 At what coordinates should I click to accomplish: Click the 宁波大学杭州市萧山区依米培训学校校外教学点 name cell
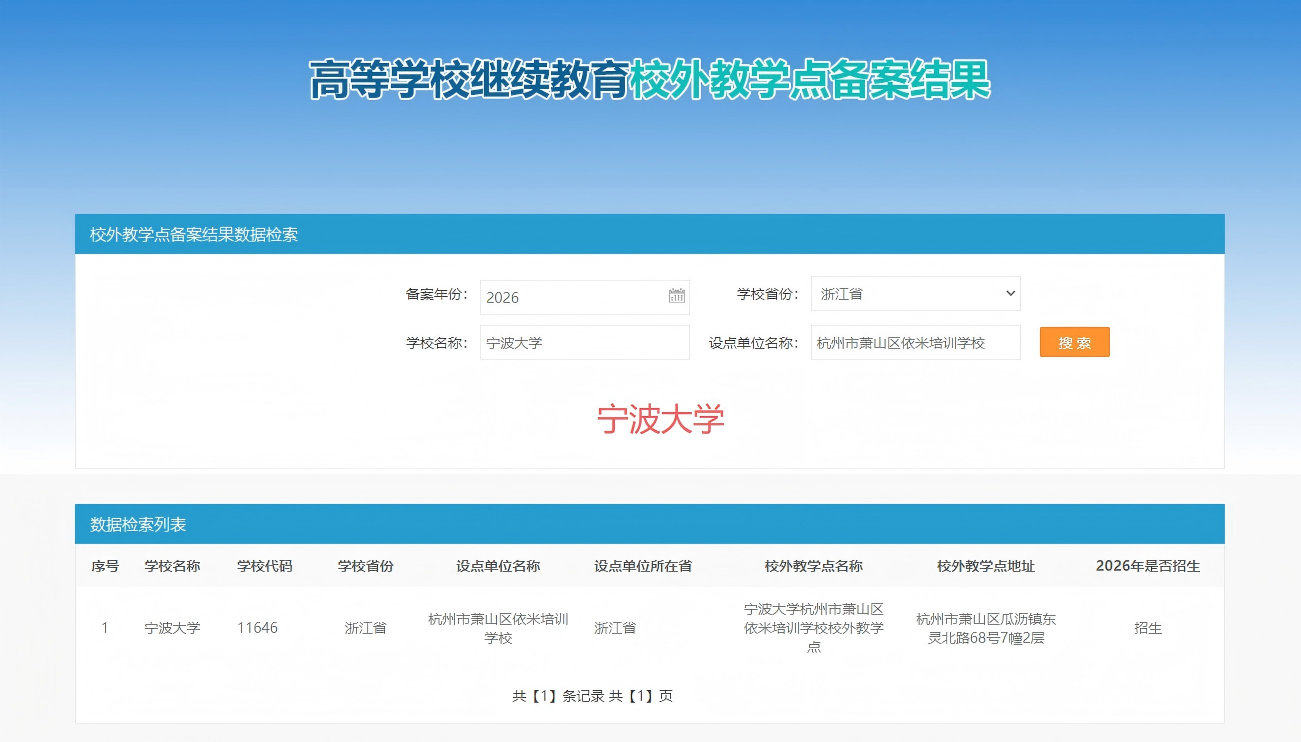(814, 628)
